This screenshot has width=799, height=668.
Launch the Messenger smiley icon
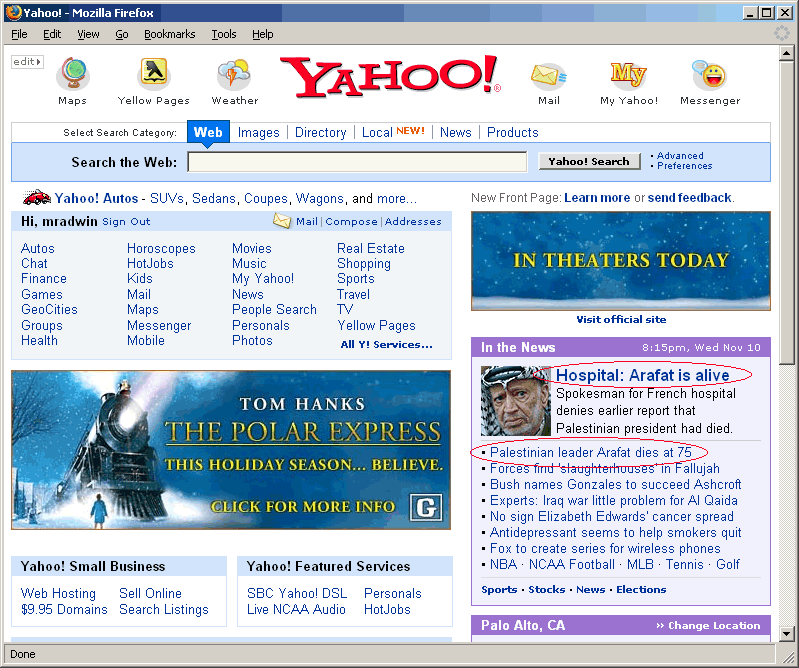coord(709,75)
